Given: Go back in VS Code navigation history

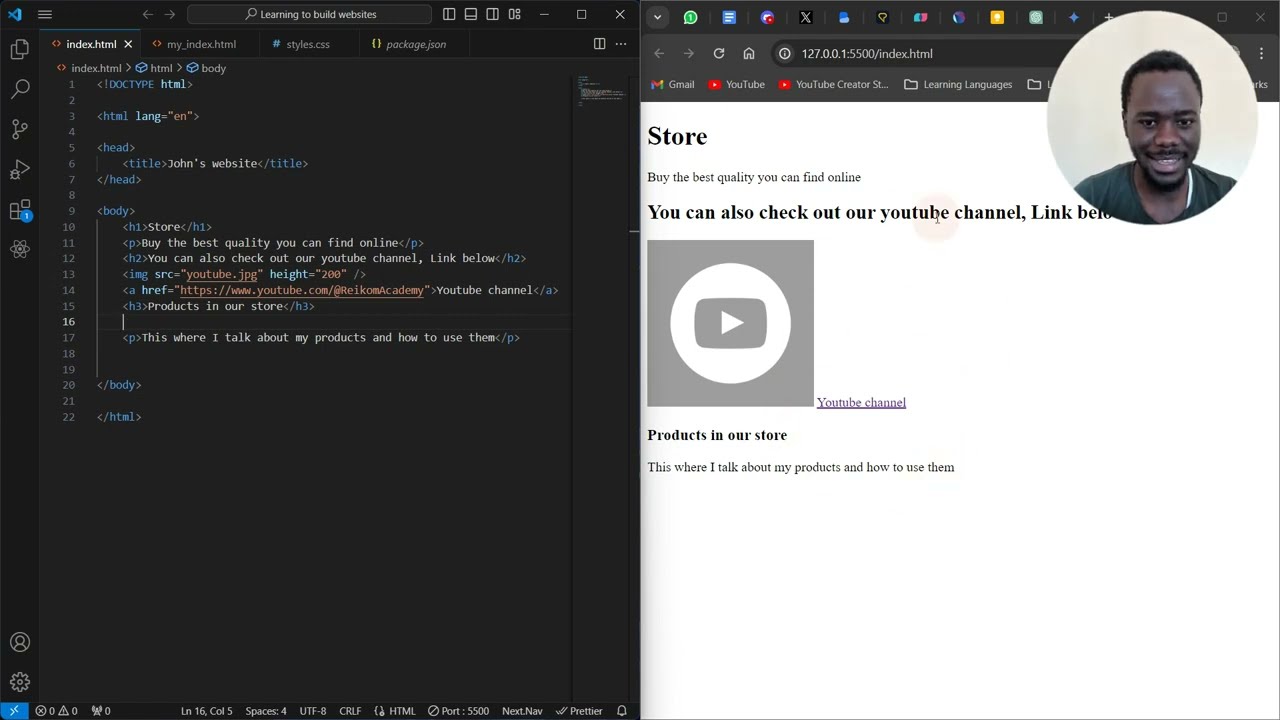Looking at the screenshot, I should (148, 14).
